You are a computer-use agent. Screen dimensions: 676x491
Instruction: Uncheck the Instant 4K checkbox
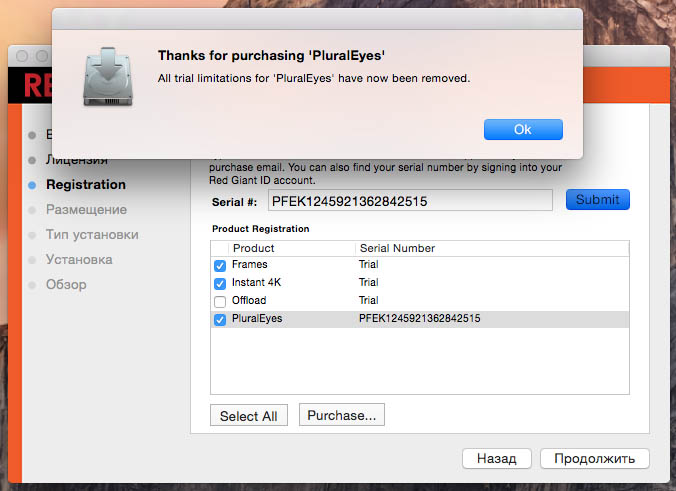pyautogui.click(x=220, y=283)
